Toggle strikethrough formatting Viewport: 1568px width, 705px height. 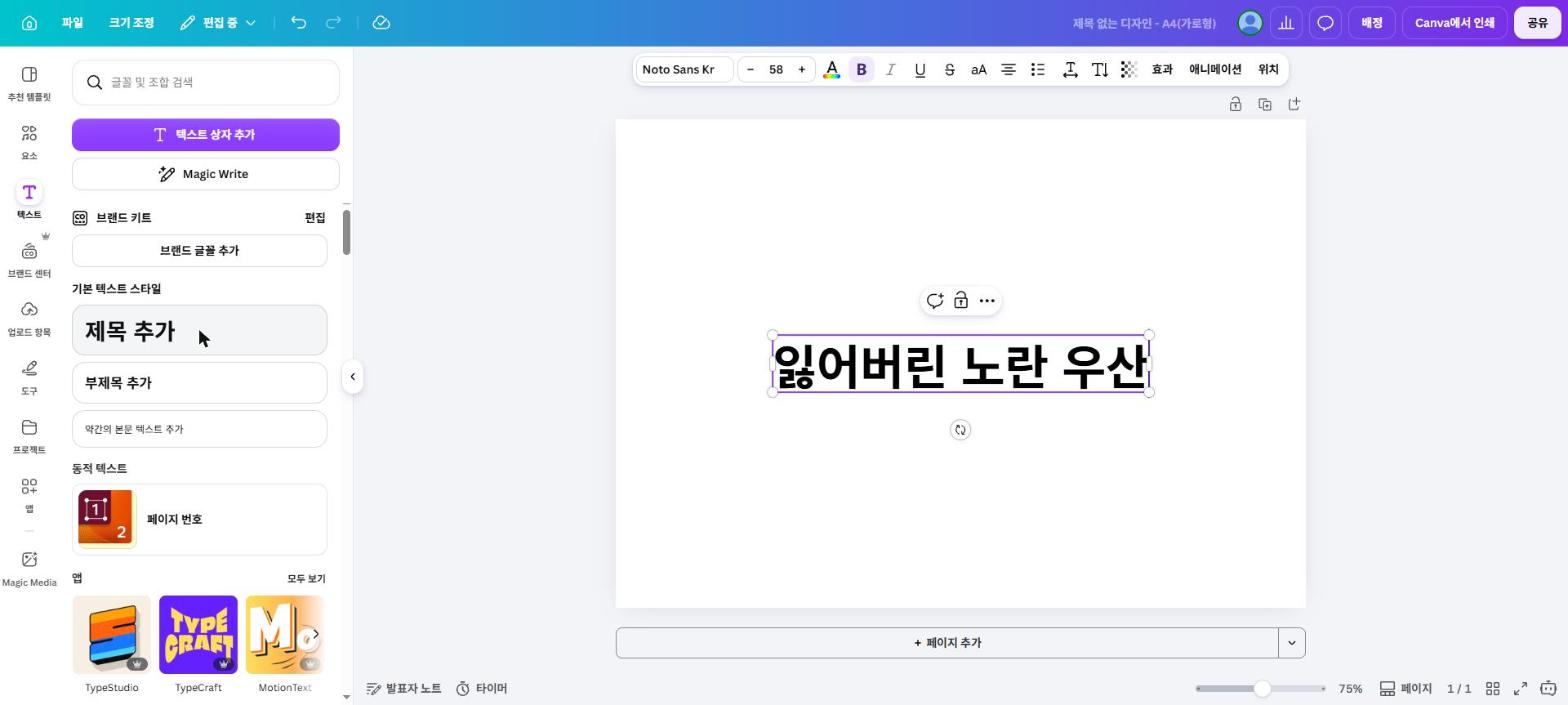point(949,69)
